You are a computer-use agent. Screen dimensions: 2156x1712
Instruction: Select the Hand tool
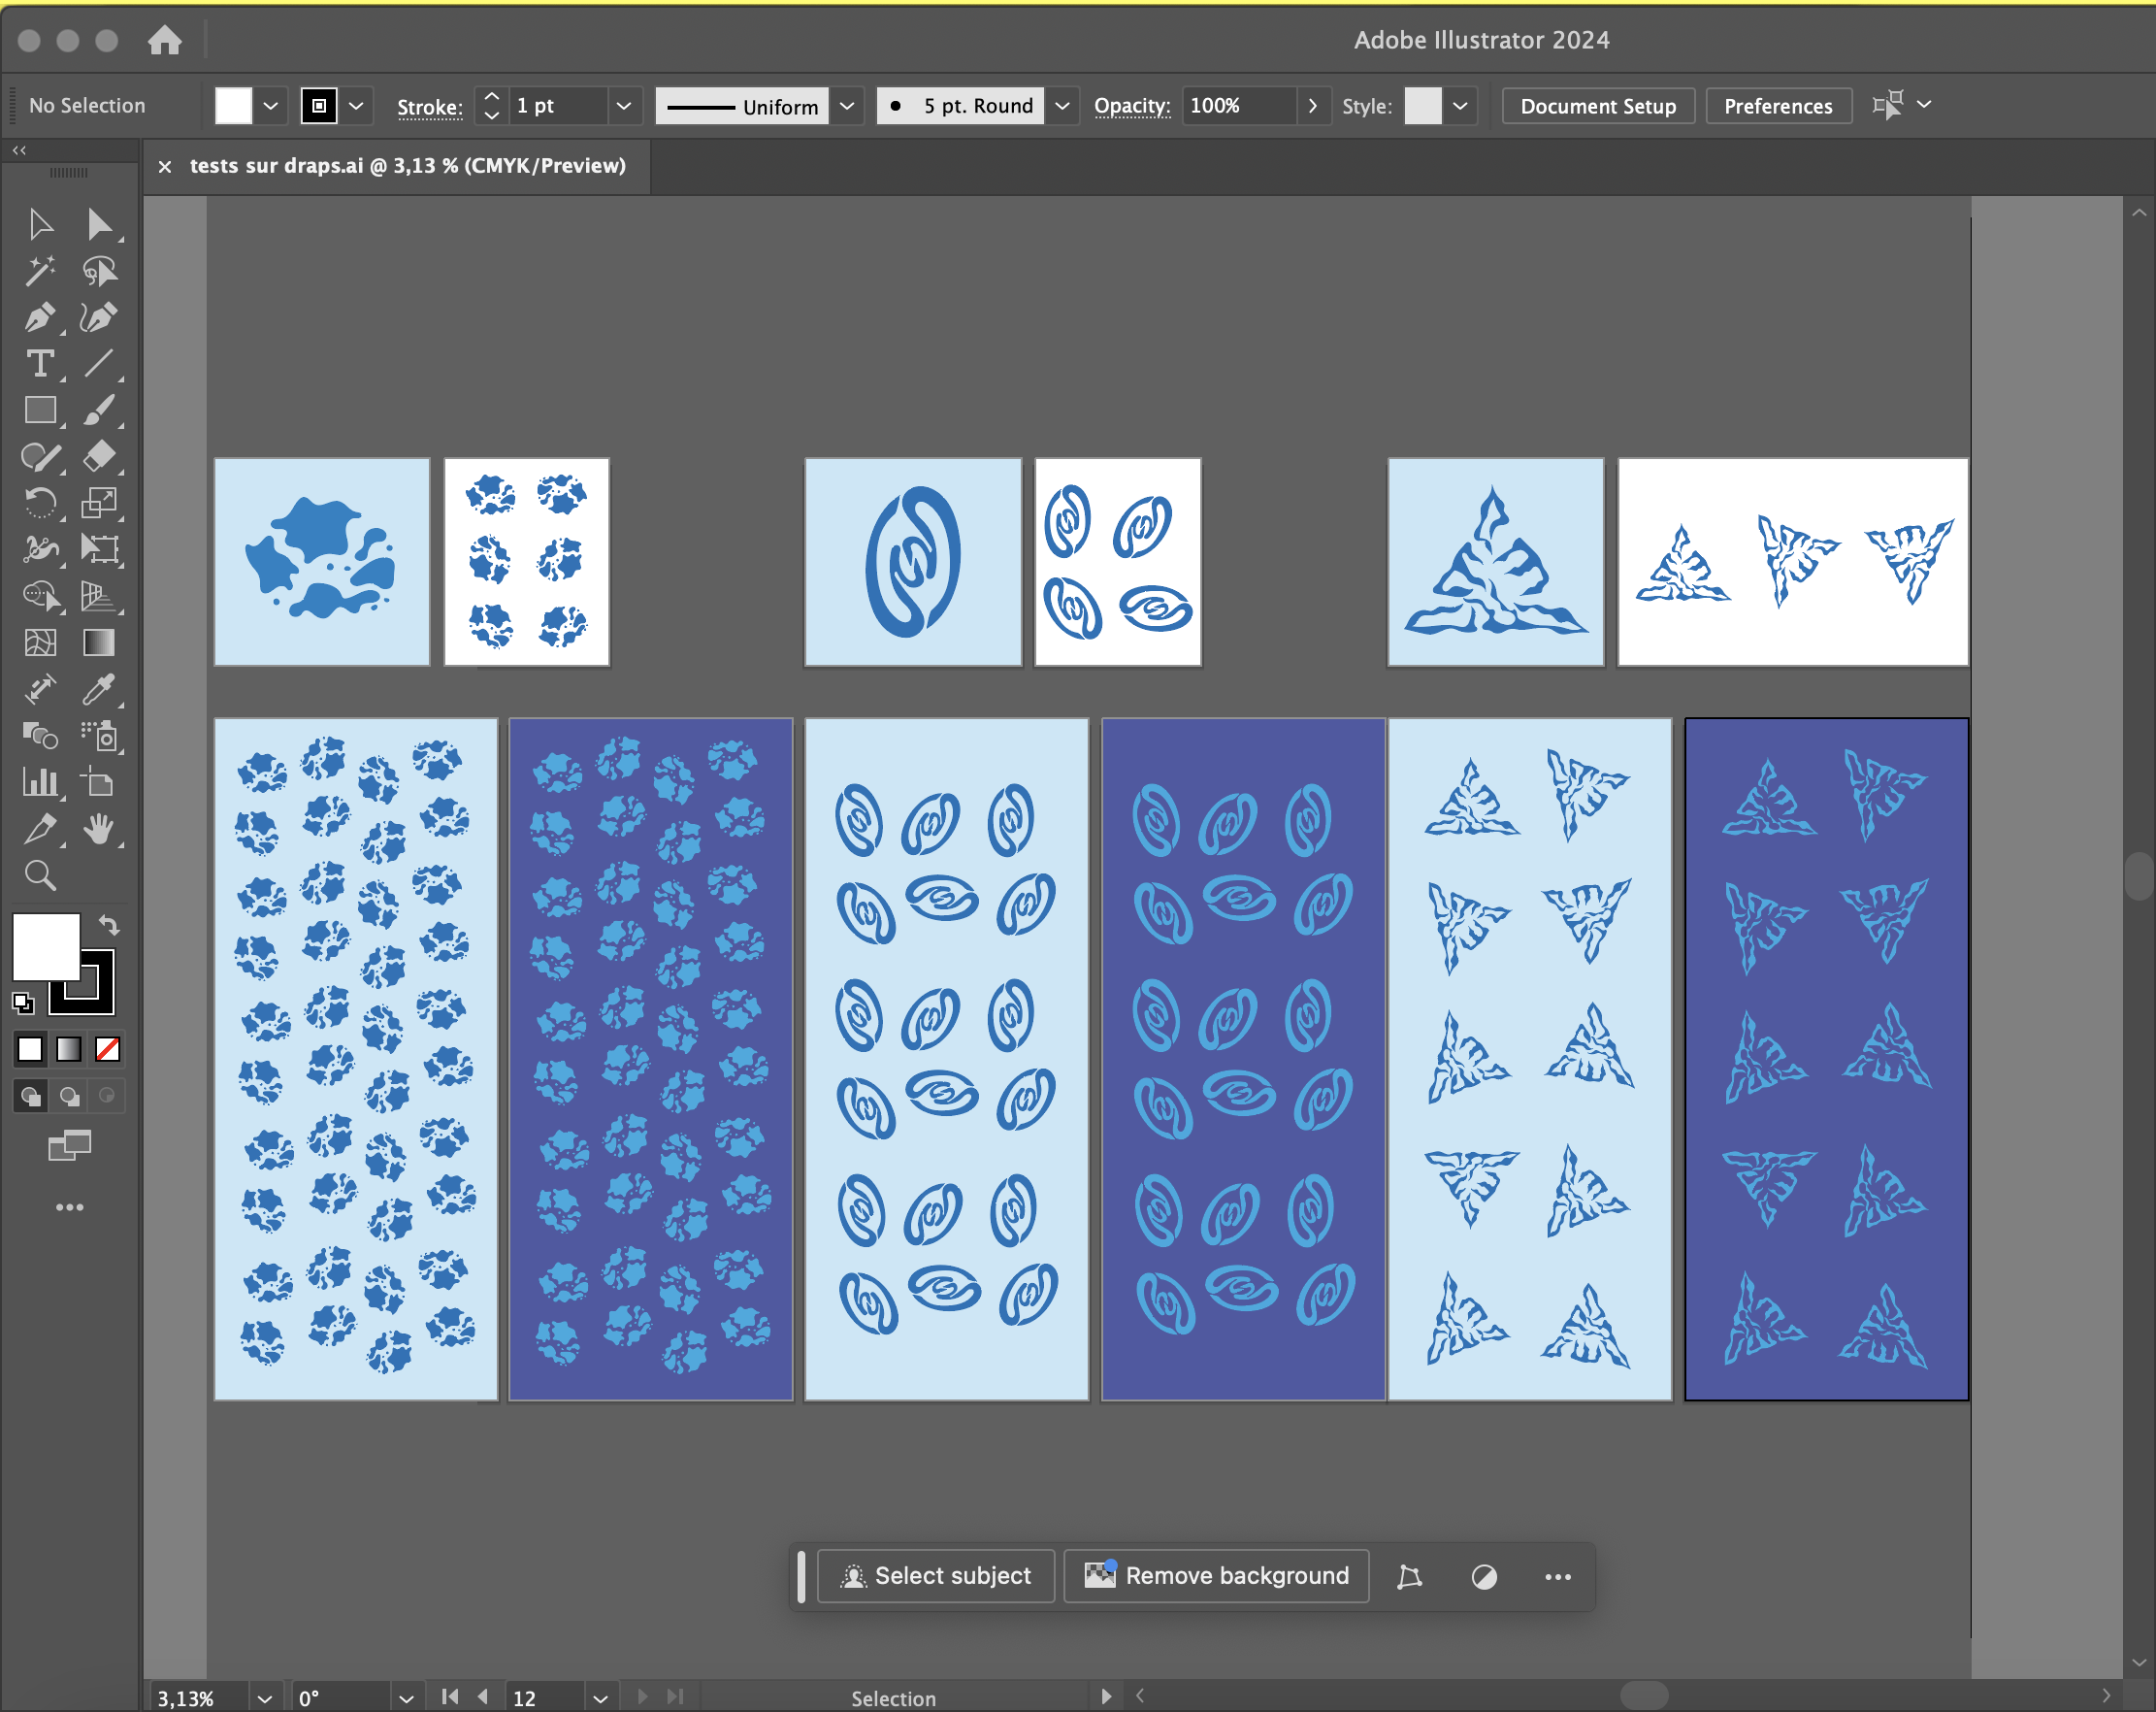point(98,829)
